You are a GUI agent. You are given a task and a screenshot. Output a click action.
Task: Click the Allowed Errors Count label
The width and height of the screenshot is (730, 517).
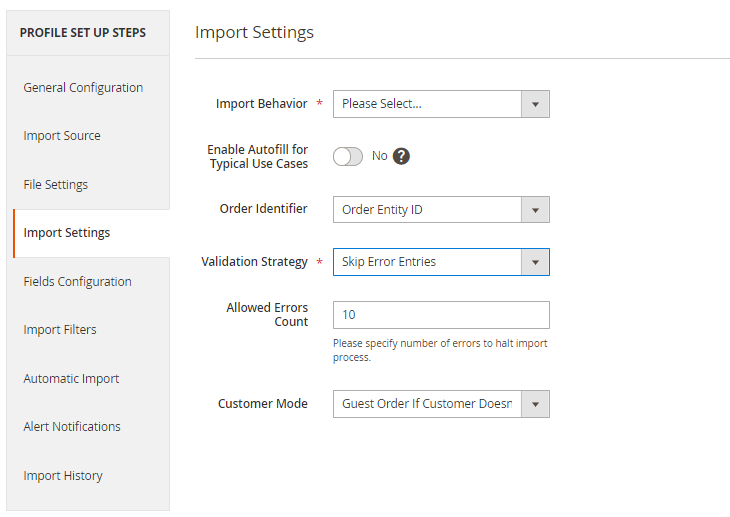coord(267,314)
